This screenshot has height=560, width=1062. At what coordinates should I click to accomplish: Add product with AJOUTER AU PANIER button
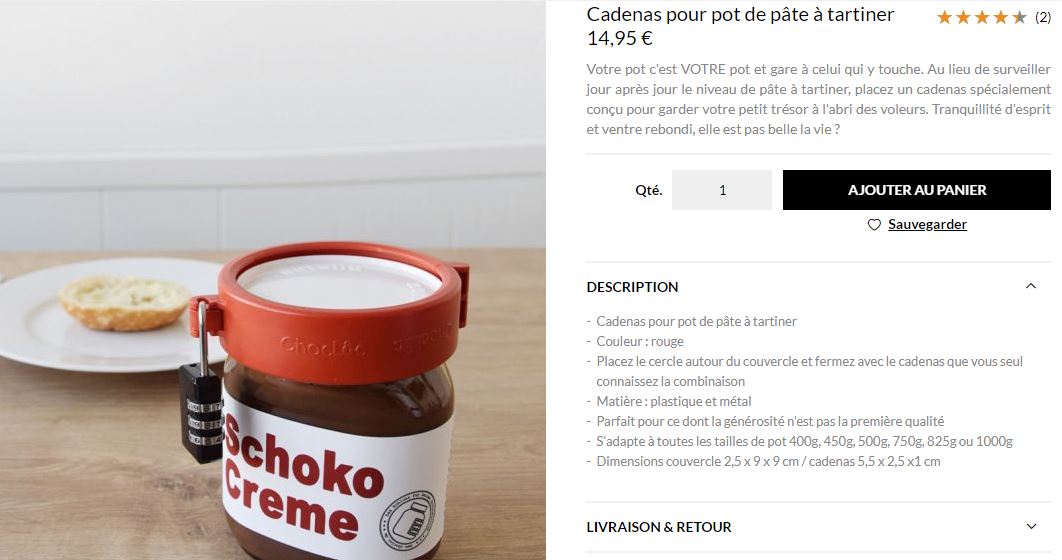pos(916,190)
